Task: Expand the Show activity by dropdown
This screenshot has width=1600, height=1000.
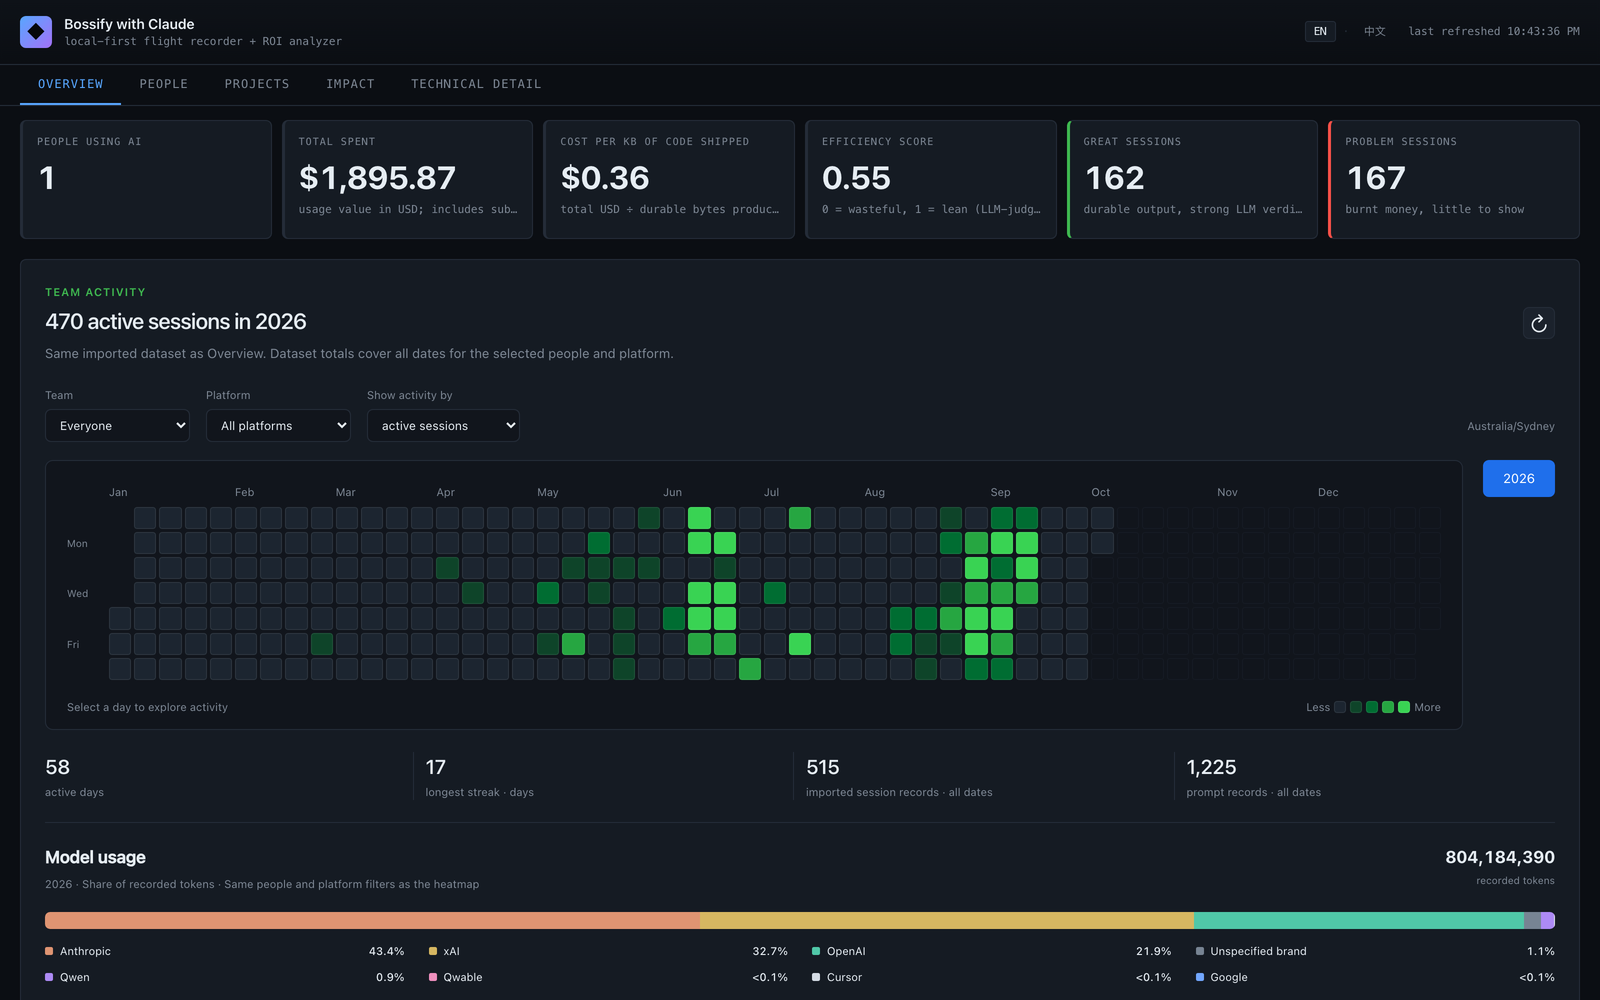Action: coord(443,425)
